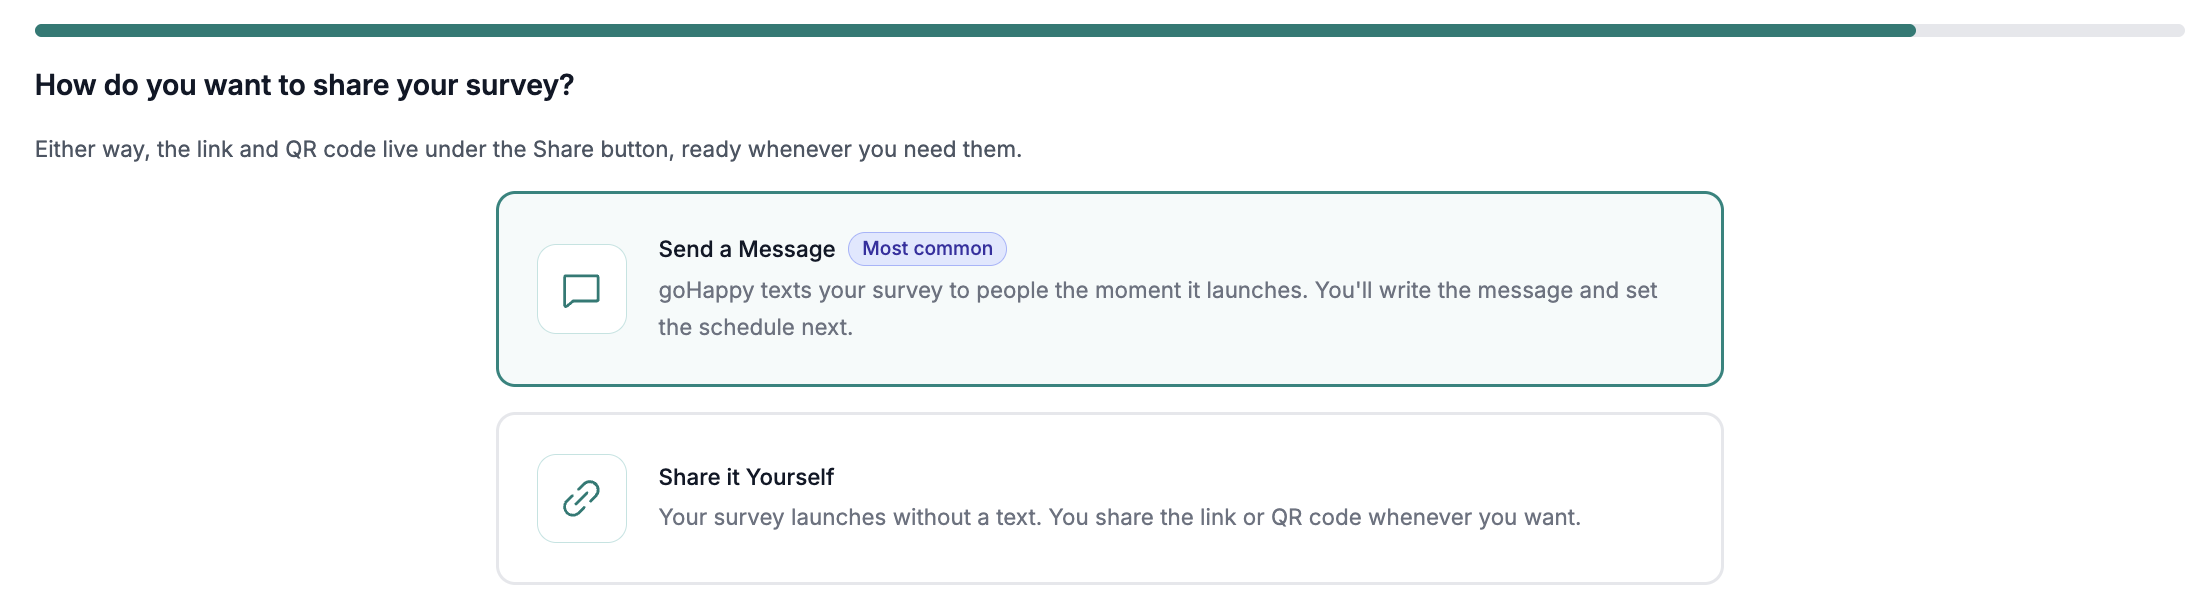Click the Share it Yourself title
The width and height of the screenshot is (2212, 600).
point(746,477)
